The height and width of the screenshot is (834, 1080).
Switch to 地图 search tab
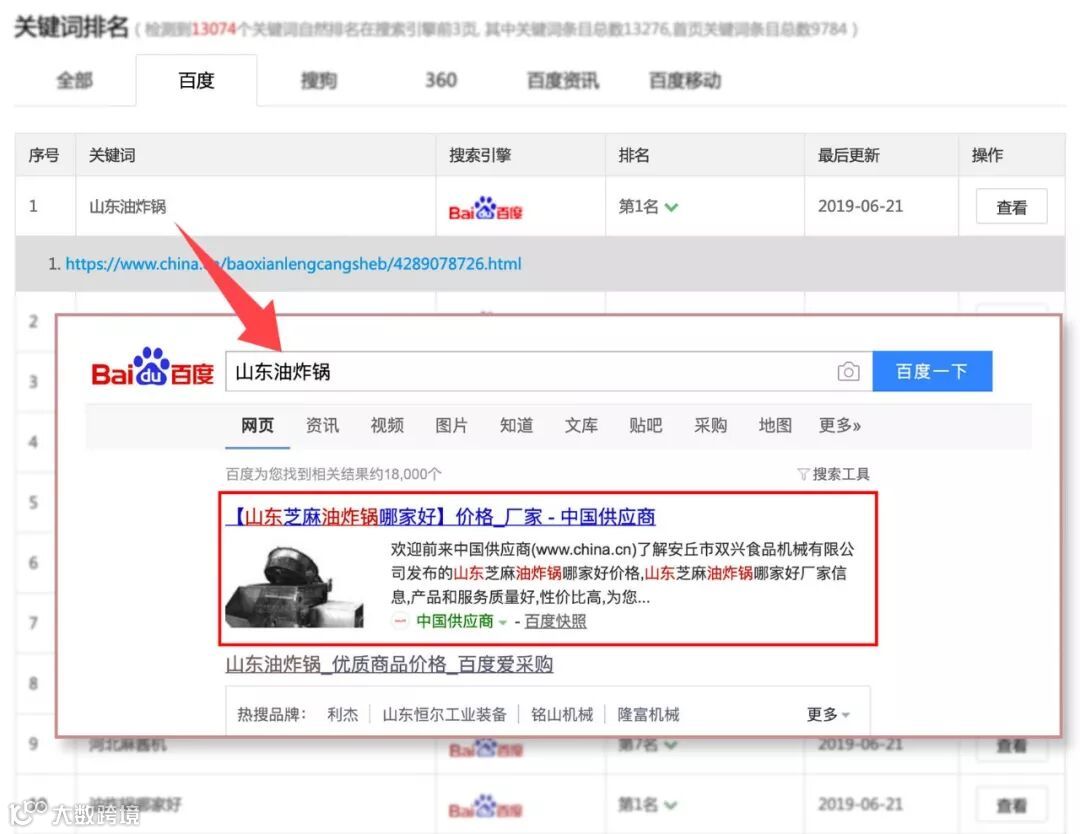click(x=775, y=425)
